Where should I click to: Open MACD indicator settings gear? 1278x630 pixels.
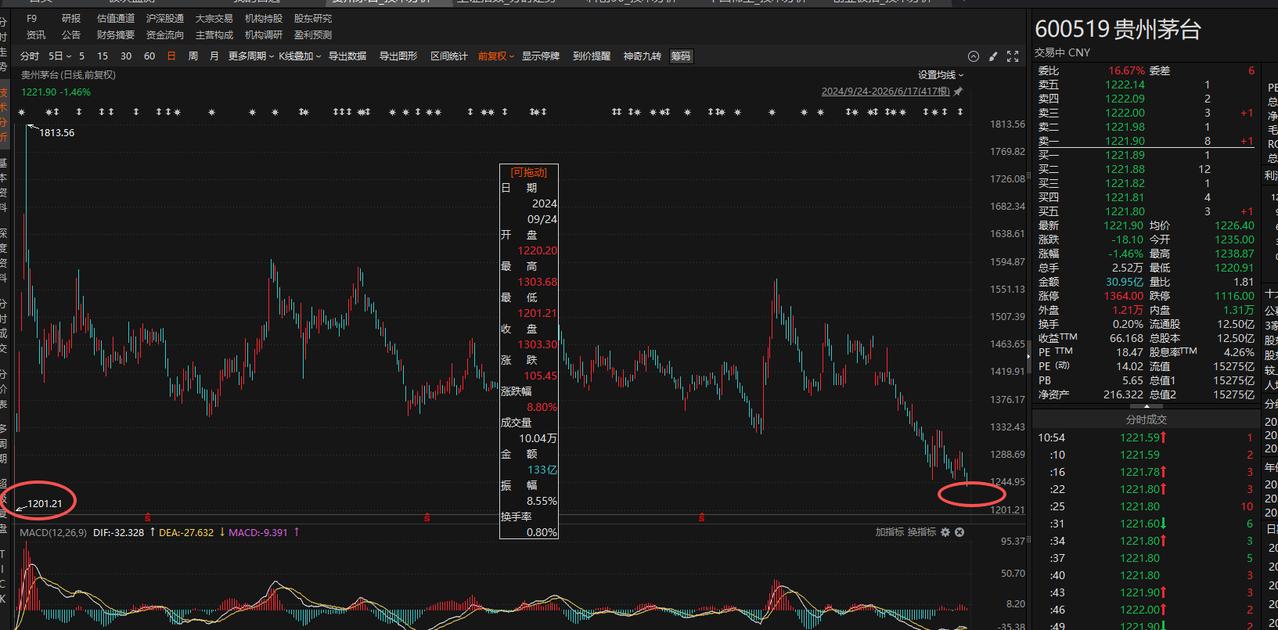[945, 532]
